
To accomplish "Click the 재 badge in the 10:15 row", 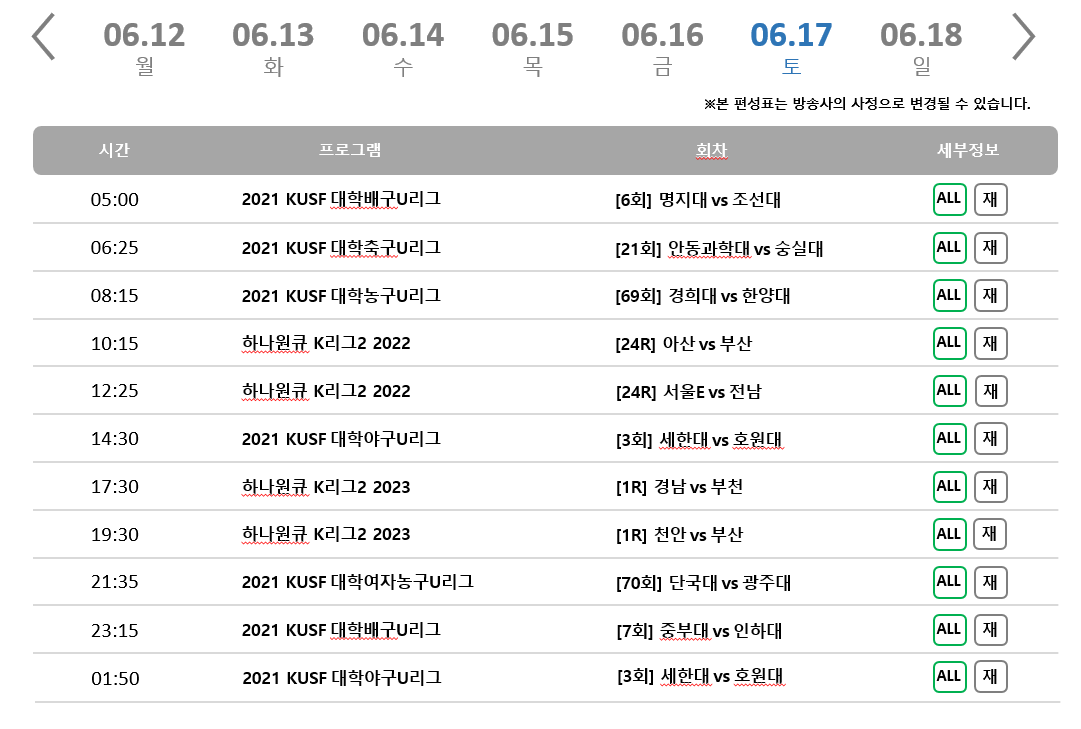I will (990, 343).
